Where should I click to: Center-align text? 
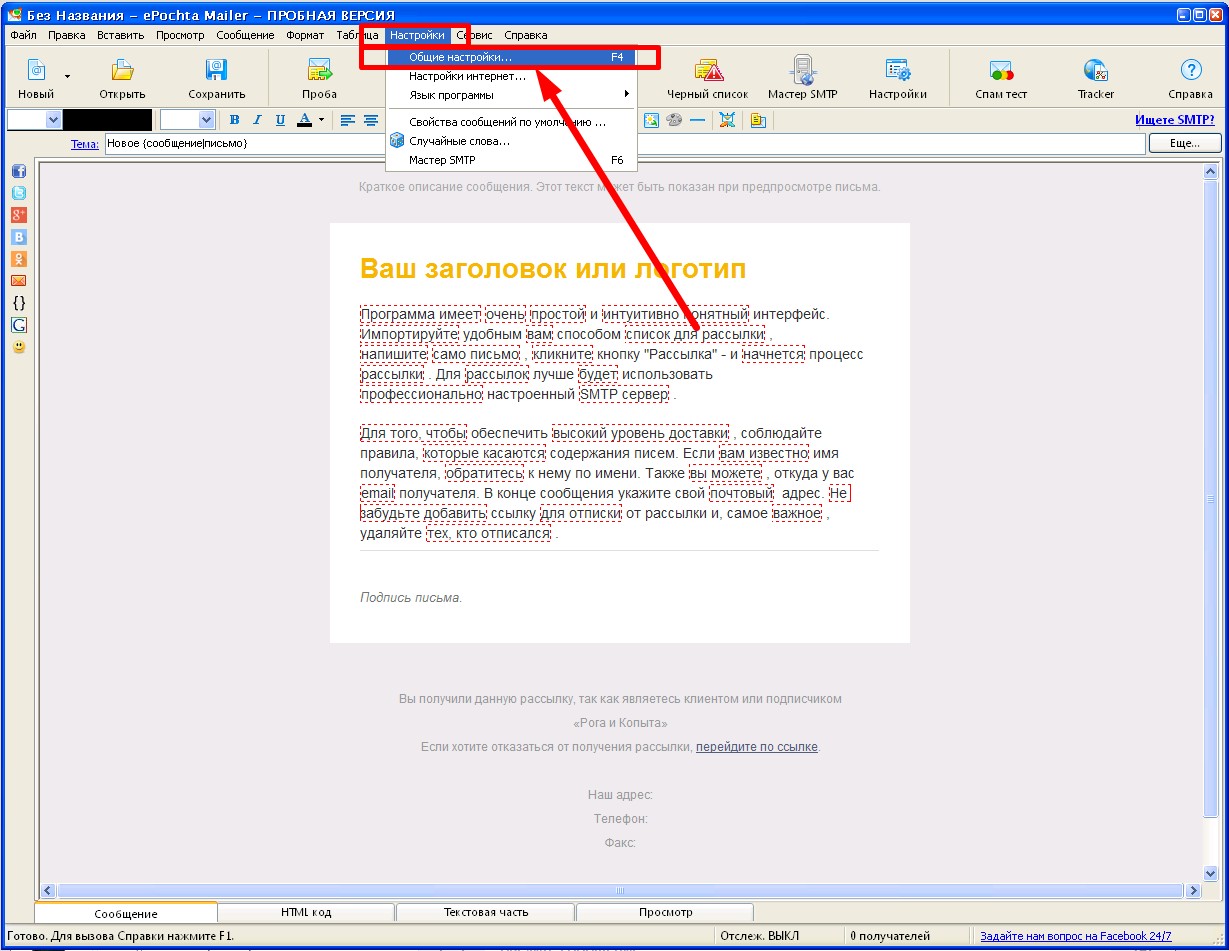click(x=371, y=120)
